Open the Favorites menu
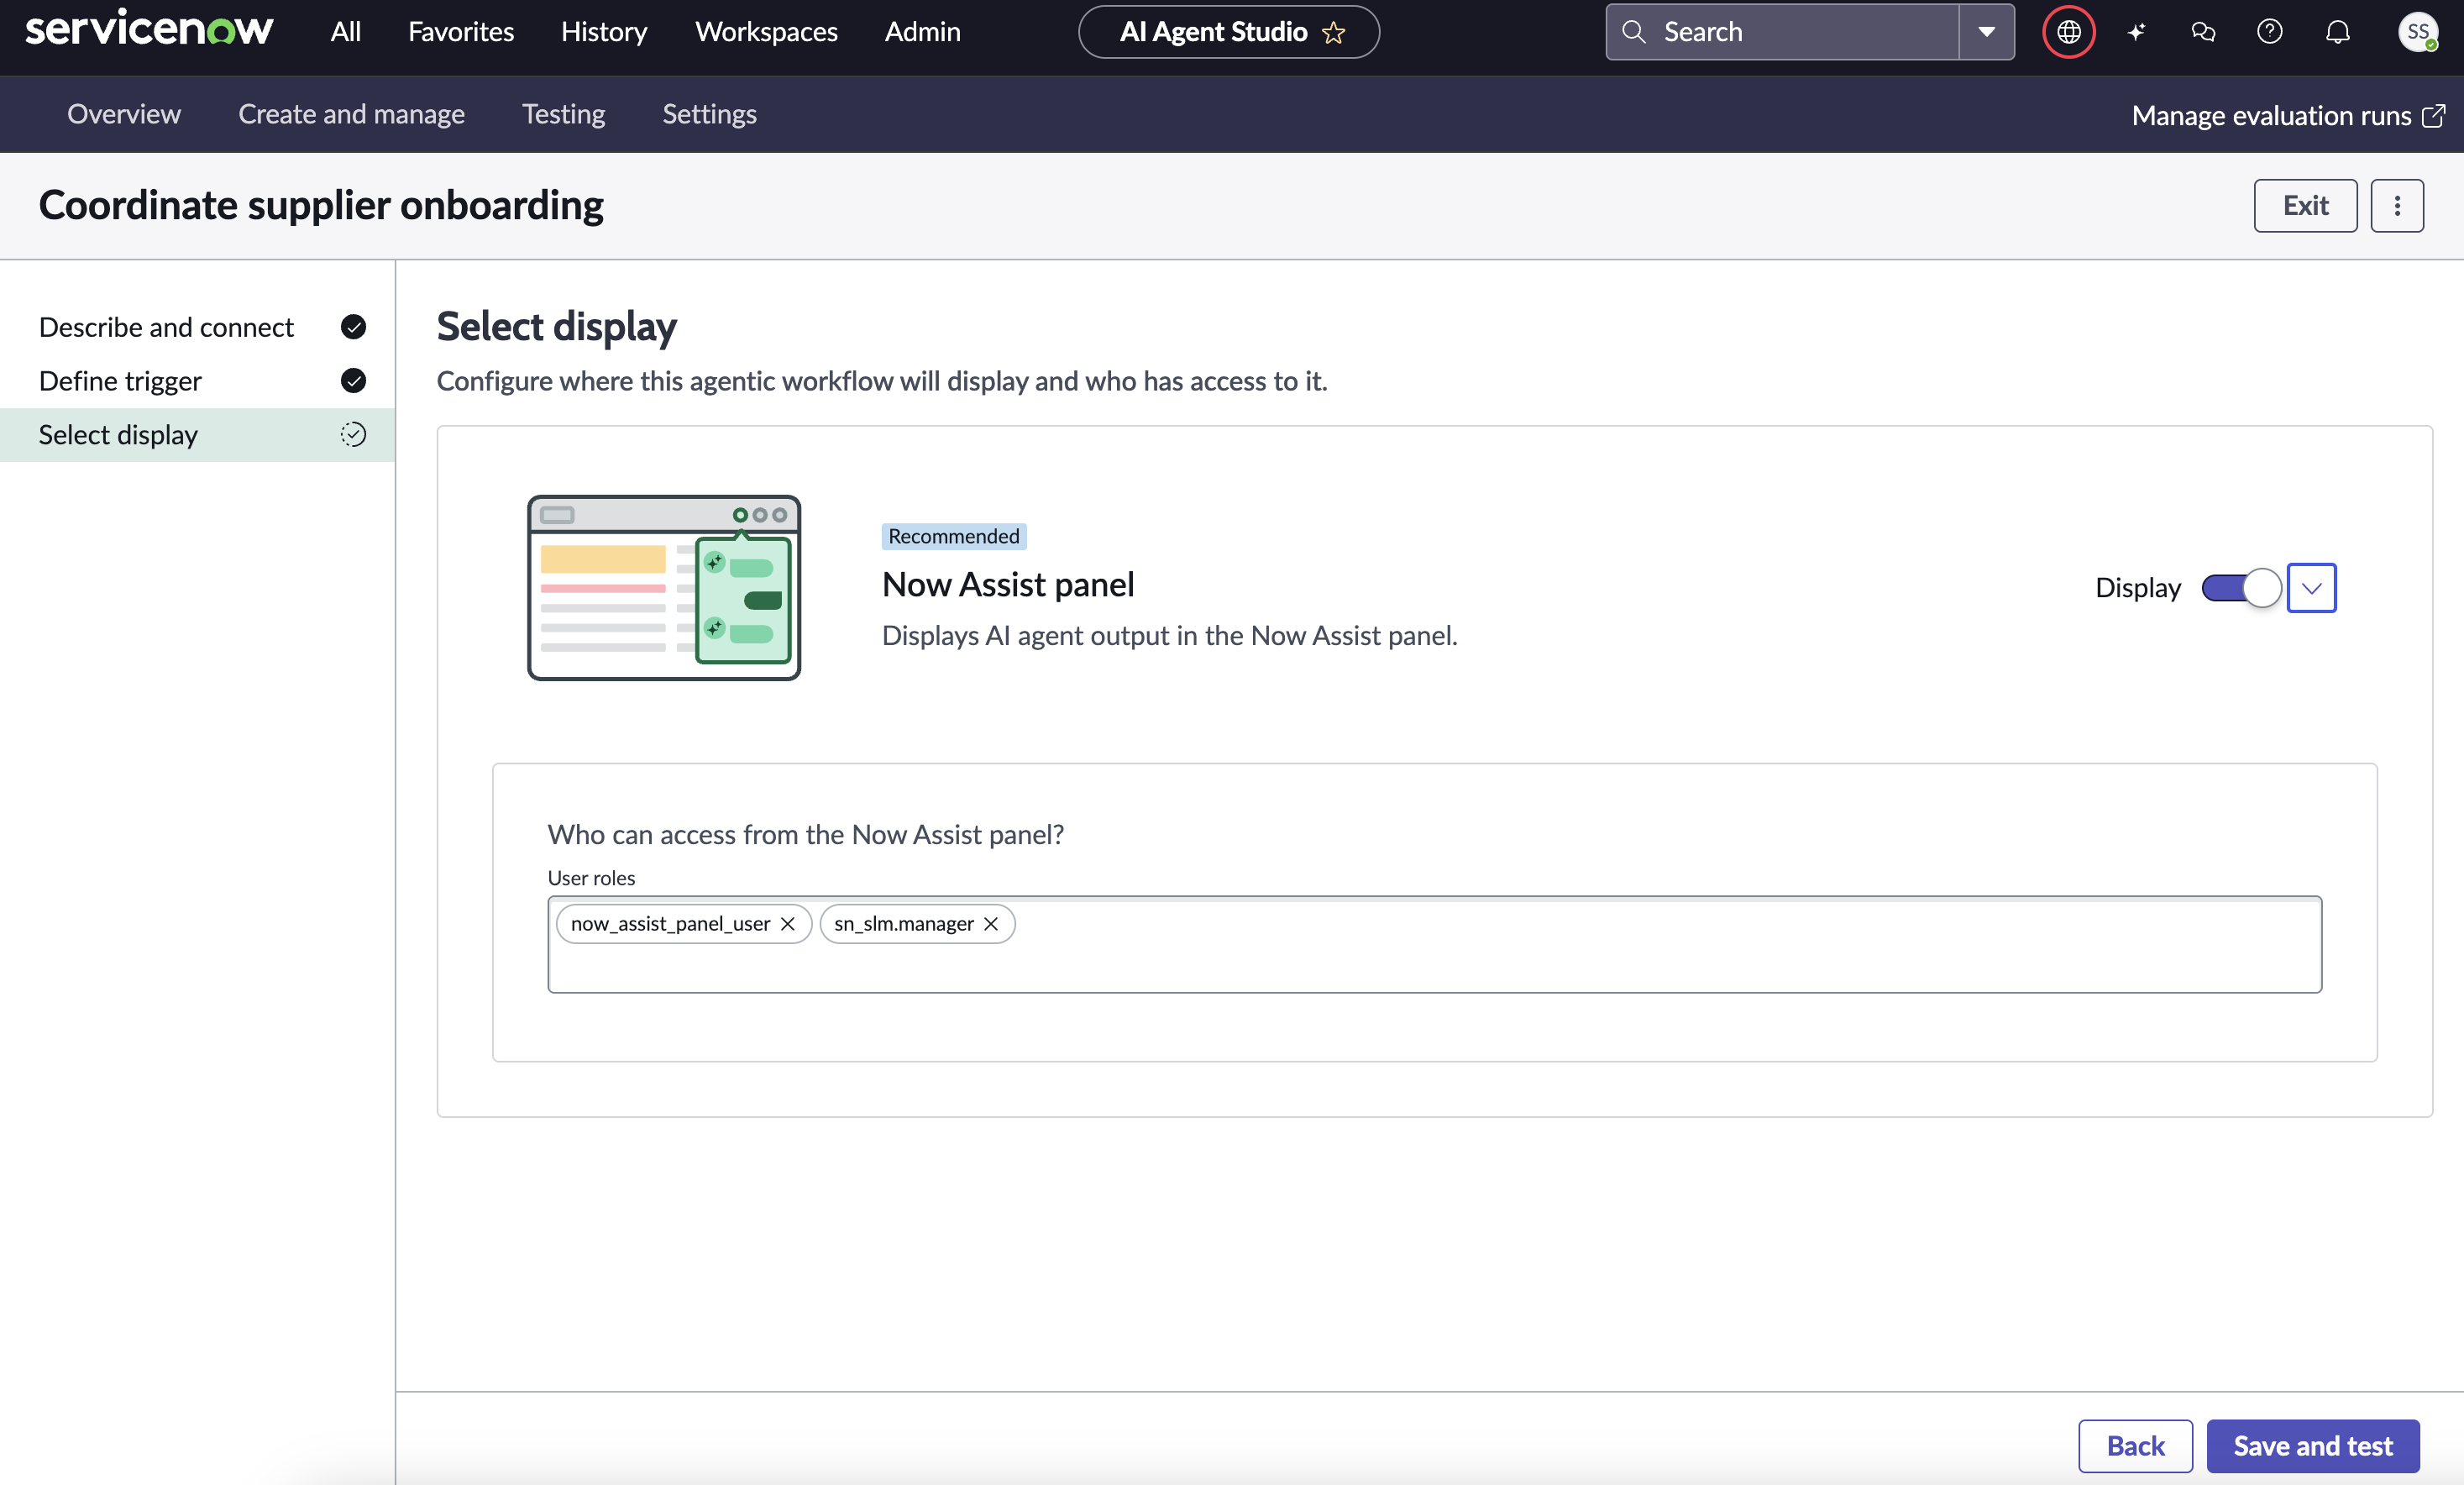The image size is (2464, 1485). pos(461,32)
